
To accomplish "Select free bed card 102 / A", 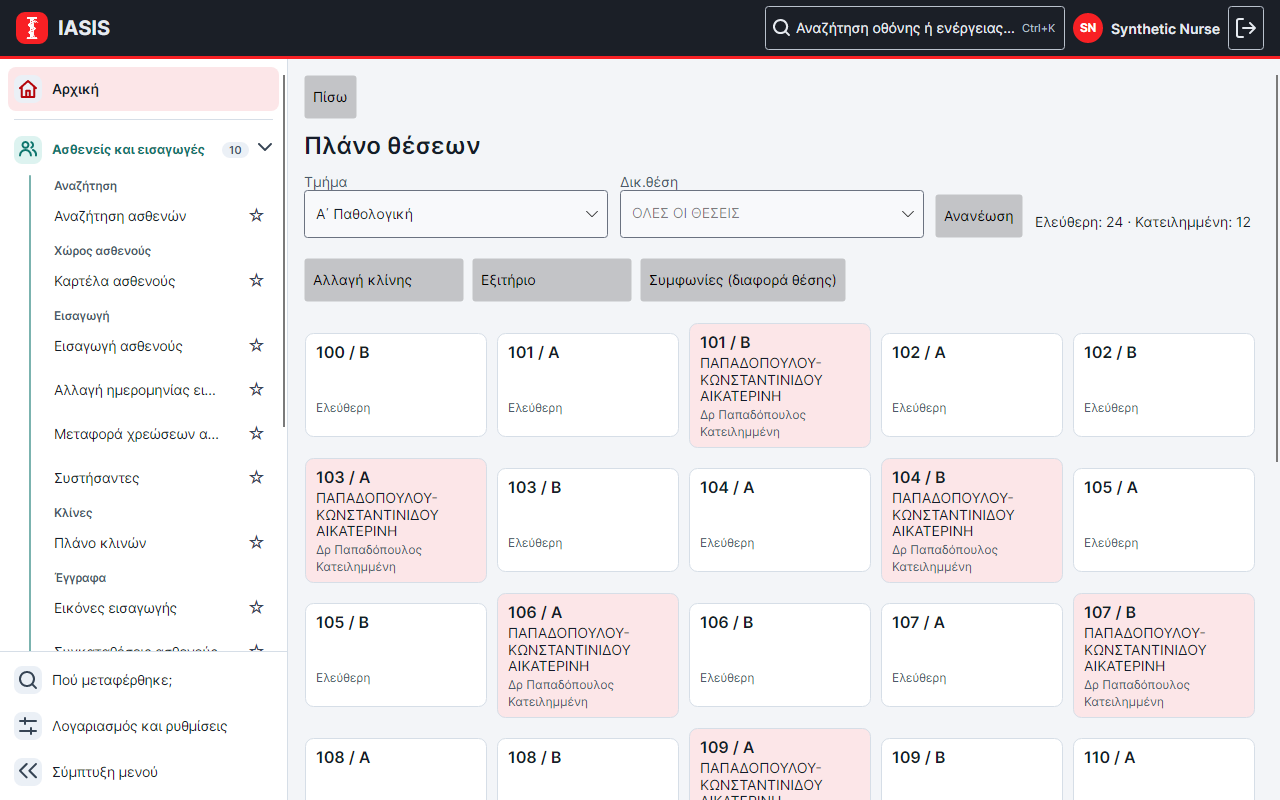I will pos(972,385).
